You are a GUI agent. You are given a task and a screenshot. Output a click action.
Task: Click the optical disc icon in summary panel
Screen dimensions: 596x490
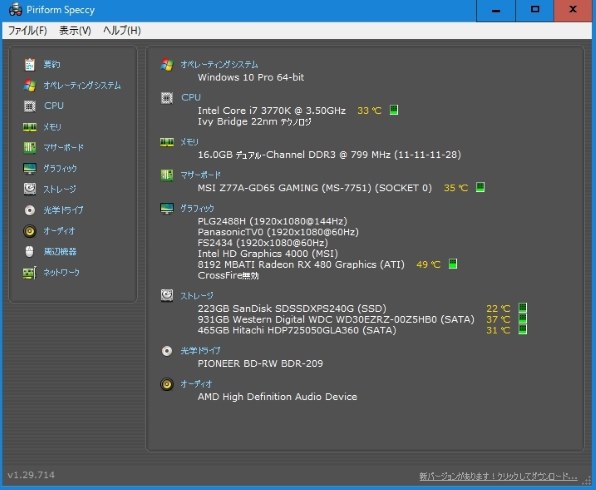pos(167,351)
